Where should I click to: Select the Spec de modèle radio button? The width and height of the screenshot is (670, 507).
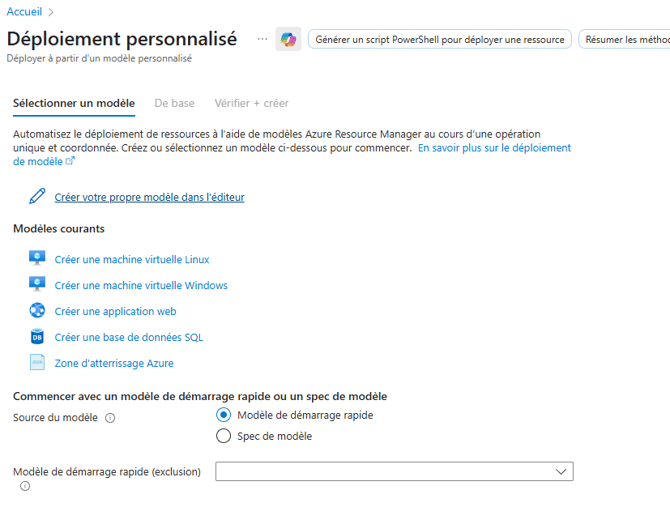coord(224,436)
